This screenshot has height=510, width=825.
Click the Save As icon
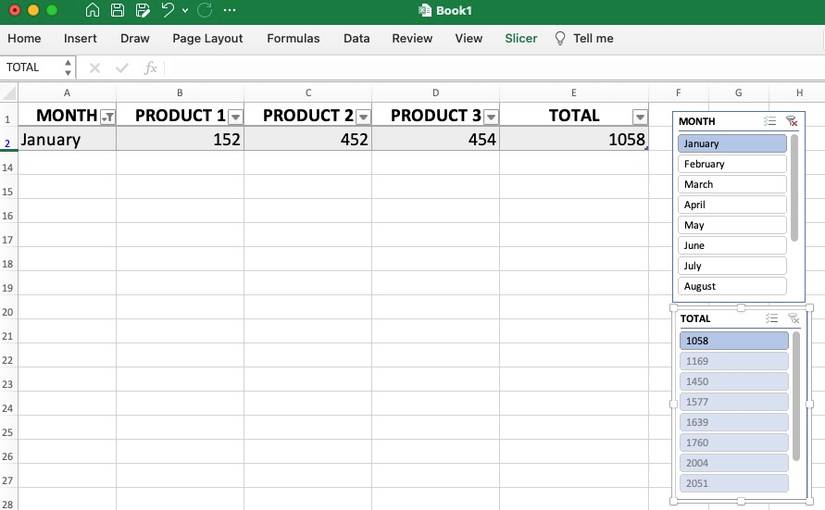point(142,11)
